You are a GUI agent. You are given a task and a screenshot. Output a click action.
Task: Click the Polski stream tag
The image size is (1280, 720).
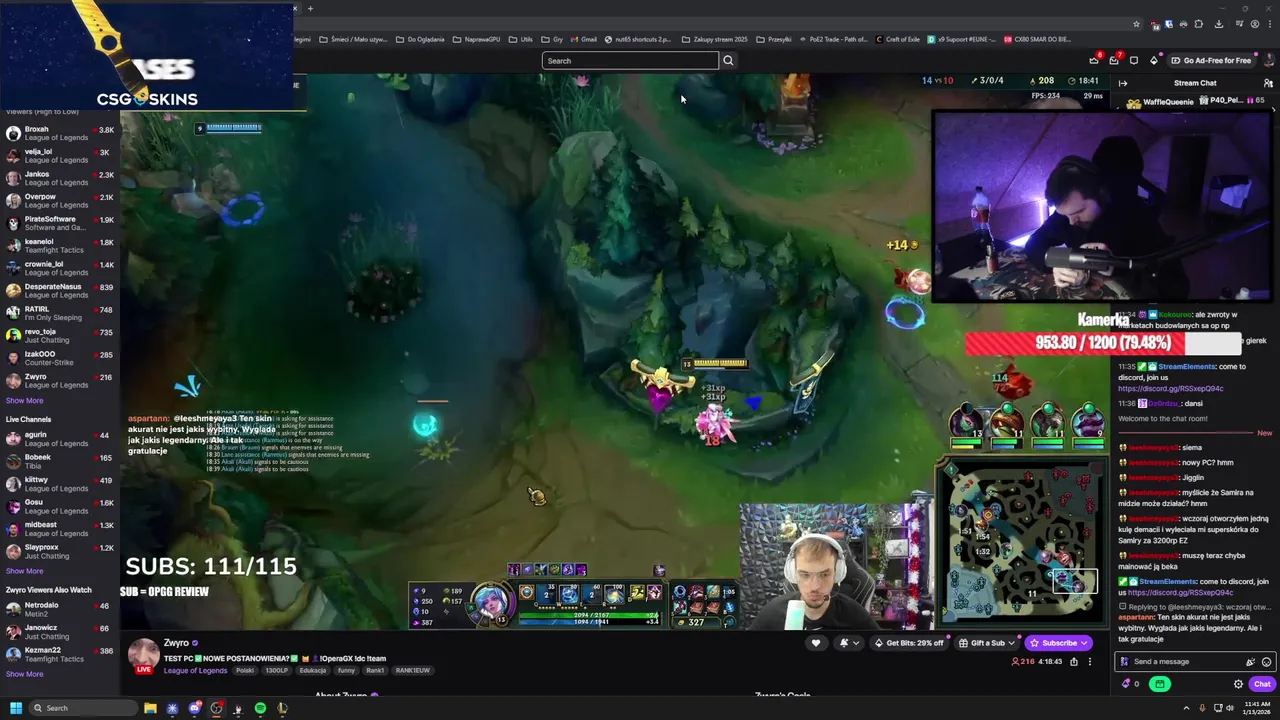[244, 670]
